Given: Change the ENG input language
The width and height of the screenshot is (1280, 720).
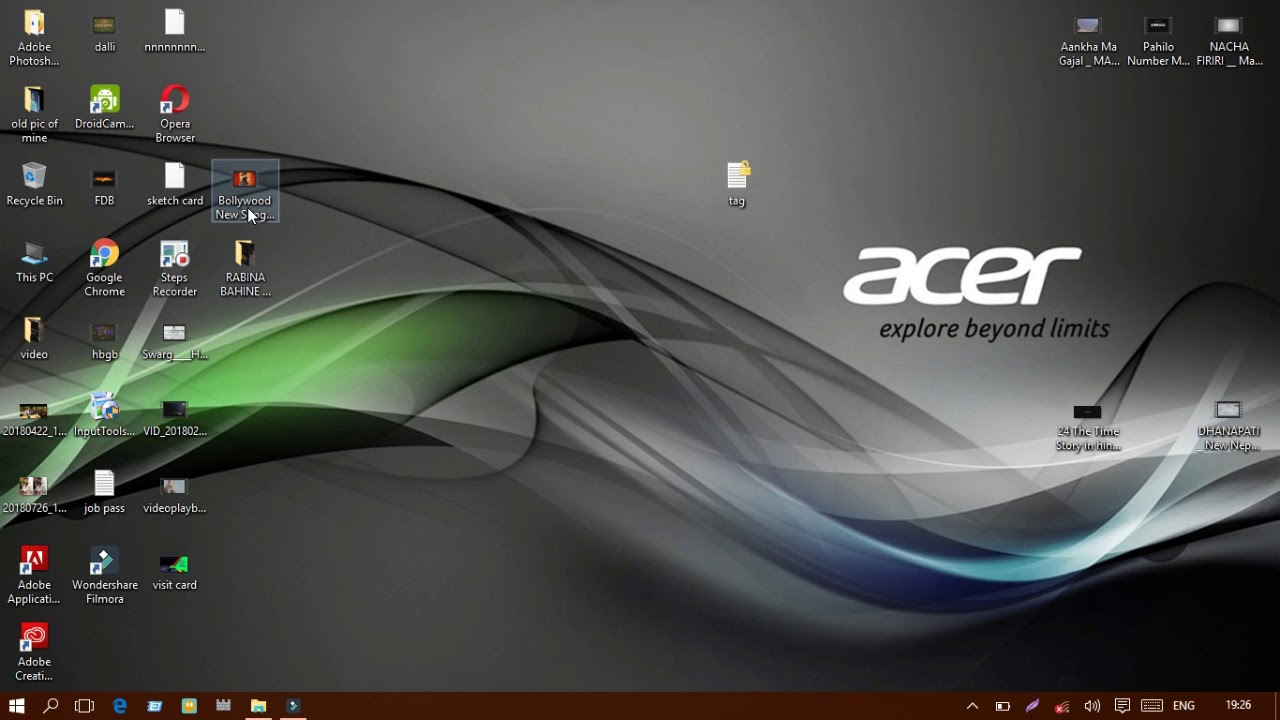Looking at the screenshot, I should (x=1184, y=706).
